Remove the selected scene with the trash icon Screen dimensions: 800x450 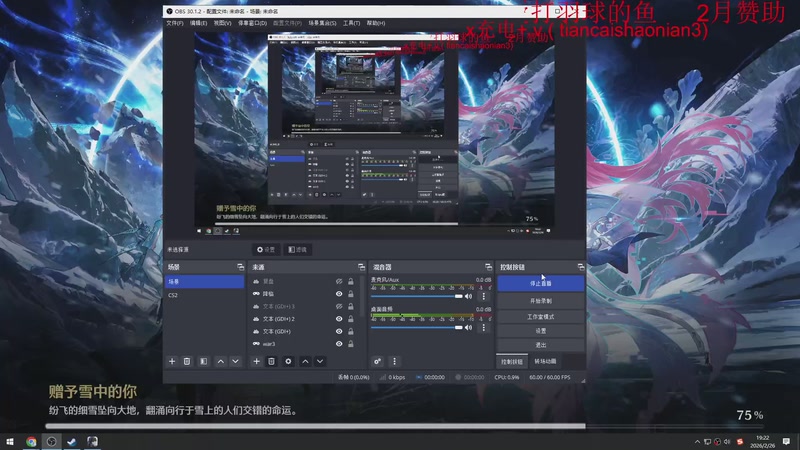click(x=187, y=361)
